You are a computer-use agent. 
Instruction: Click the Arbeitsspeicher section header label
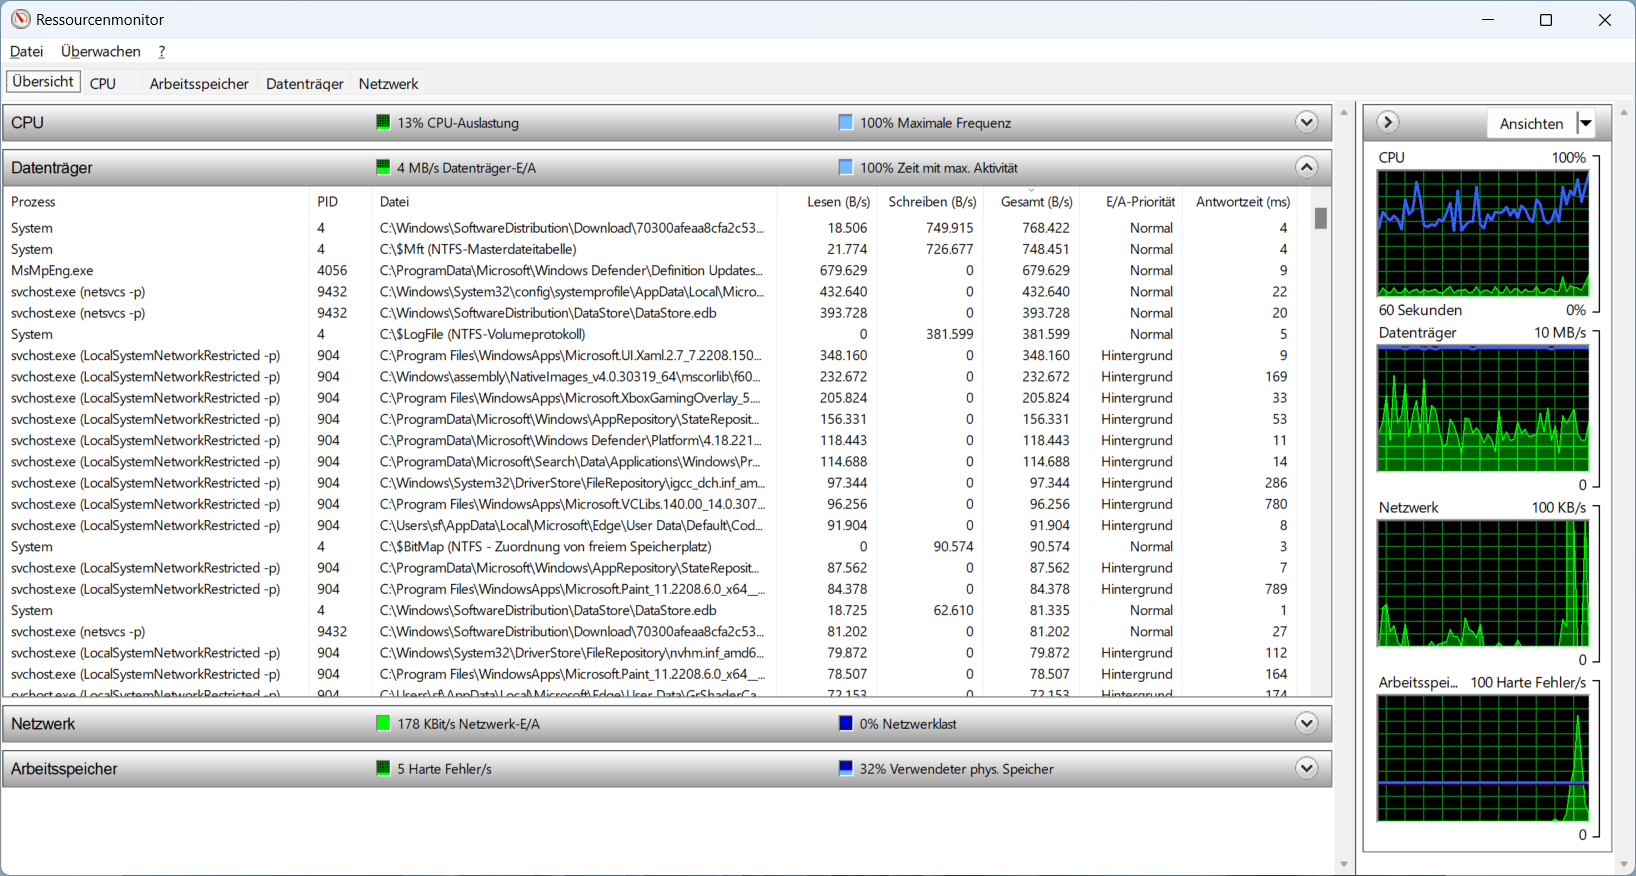64,768
